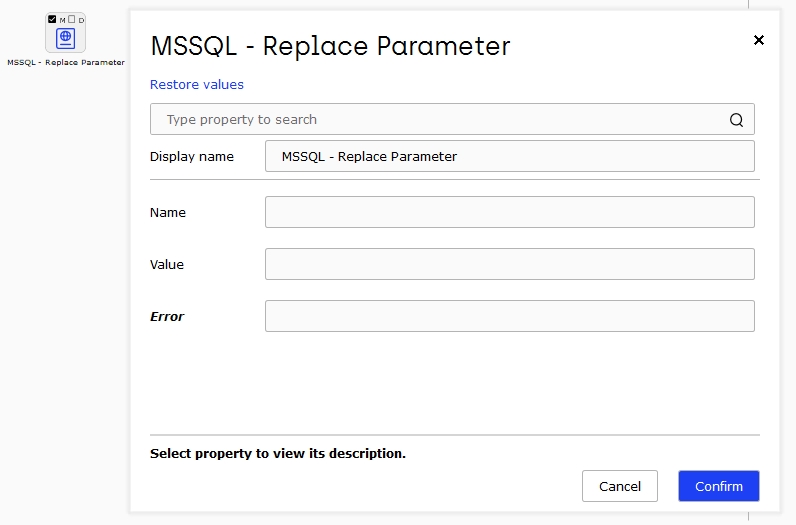Uncheck the M checkbox on the node
796x525 pixels.
pyautogui.click(x=52, y=19)
